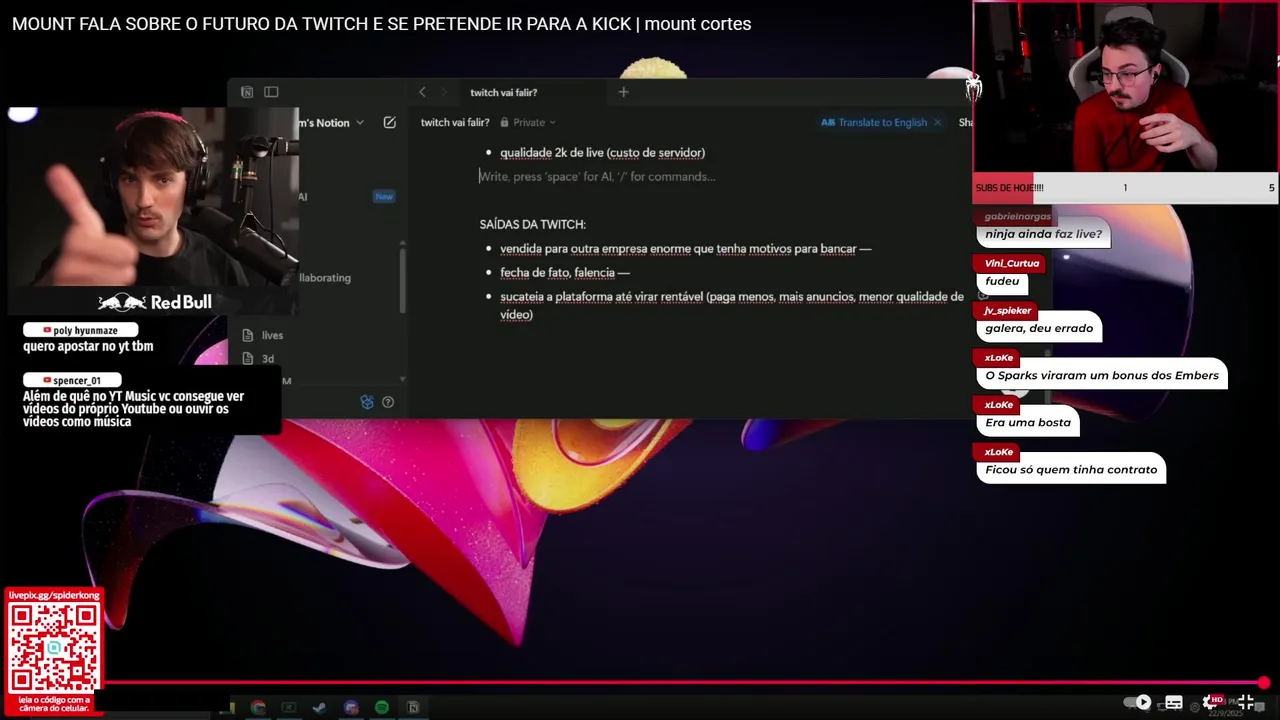
Task: Click the blue Notion AI icon near help
Action: pyautogui.click(x=367, y=402)
